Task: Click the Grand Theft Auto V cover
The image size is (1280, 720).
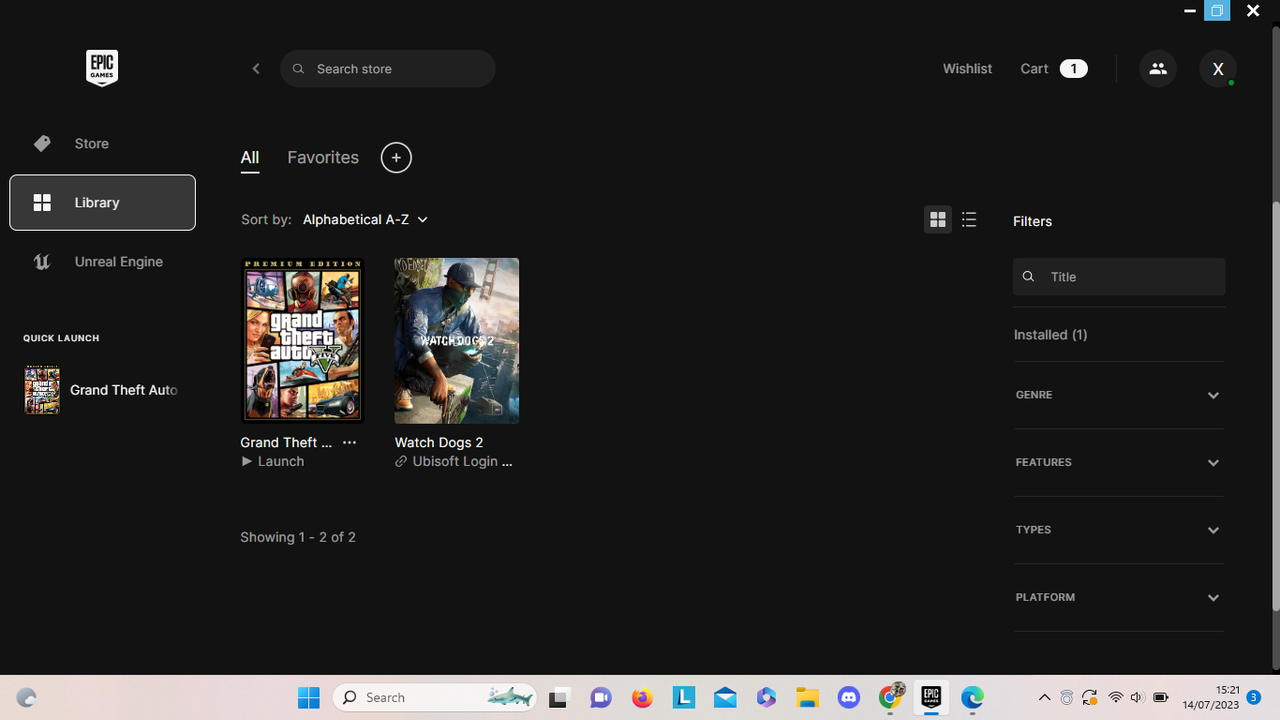Action: coord(303,340)
